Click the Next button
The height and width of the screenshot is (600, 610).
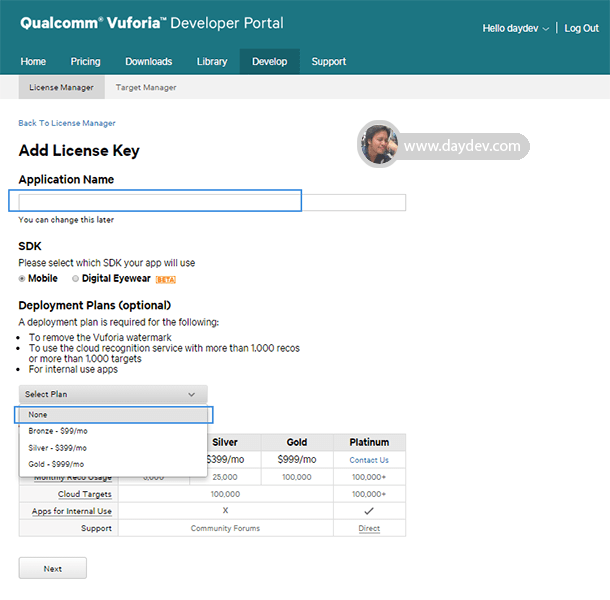53,568
